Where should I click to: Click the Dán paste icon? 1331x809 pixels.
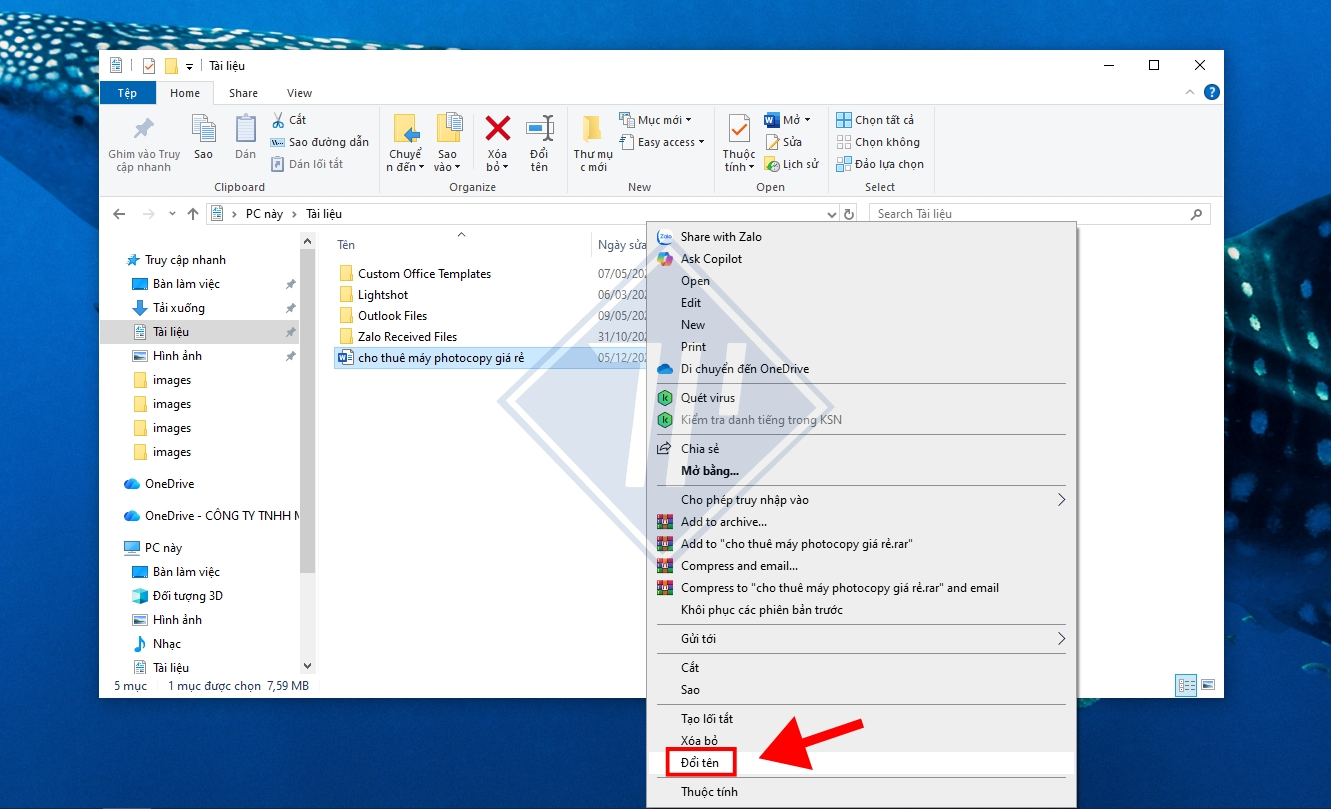(x=246, y=128)
